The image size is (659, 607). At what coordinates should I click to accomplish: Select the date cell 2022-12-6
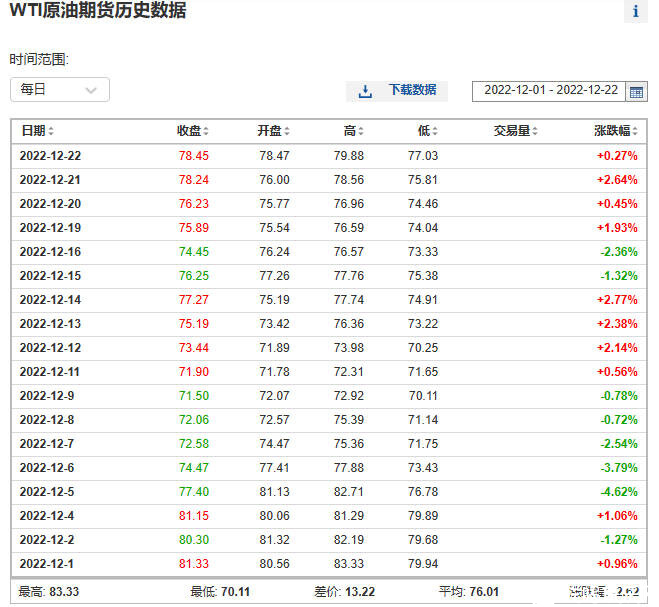click(x=47, y=467)
